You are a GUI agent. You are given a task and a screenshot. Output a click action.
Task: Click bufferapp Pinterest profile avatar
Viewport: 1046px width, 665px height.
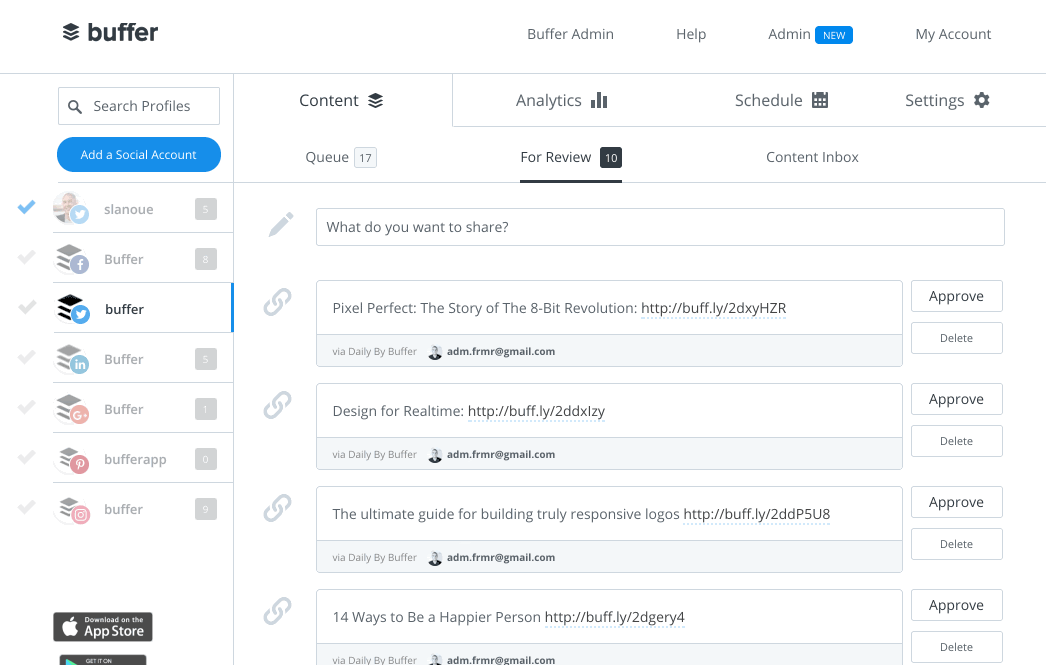(x=73, y=460)
